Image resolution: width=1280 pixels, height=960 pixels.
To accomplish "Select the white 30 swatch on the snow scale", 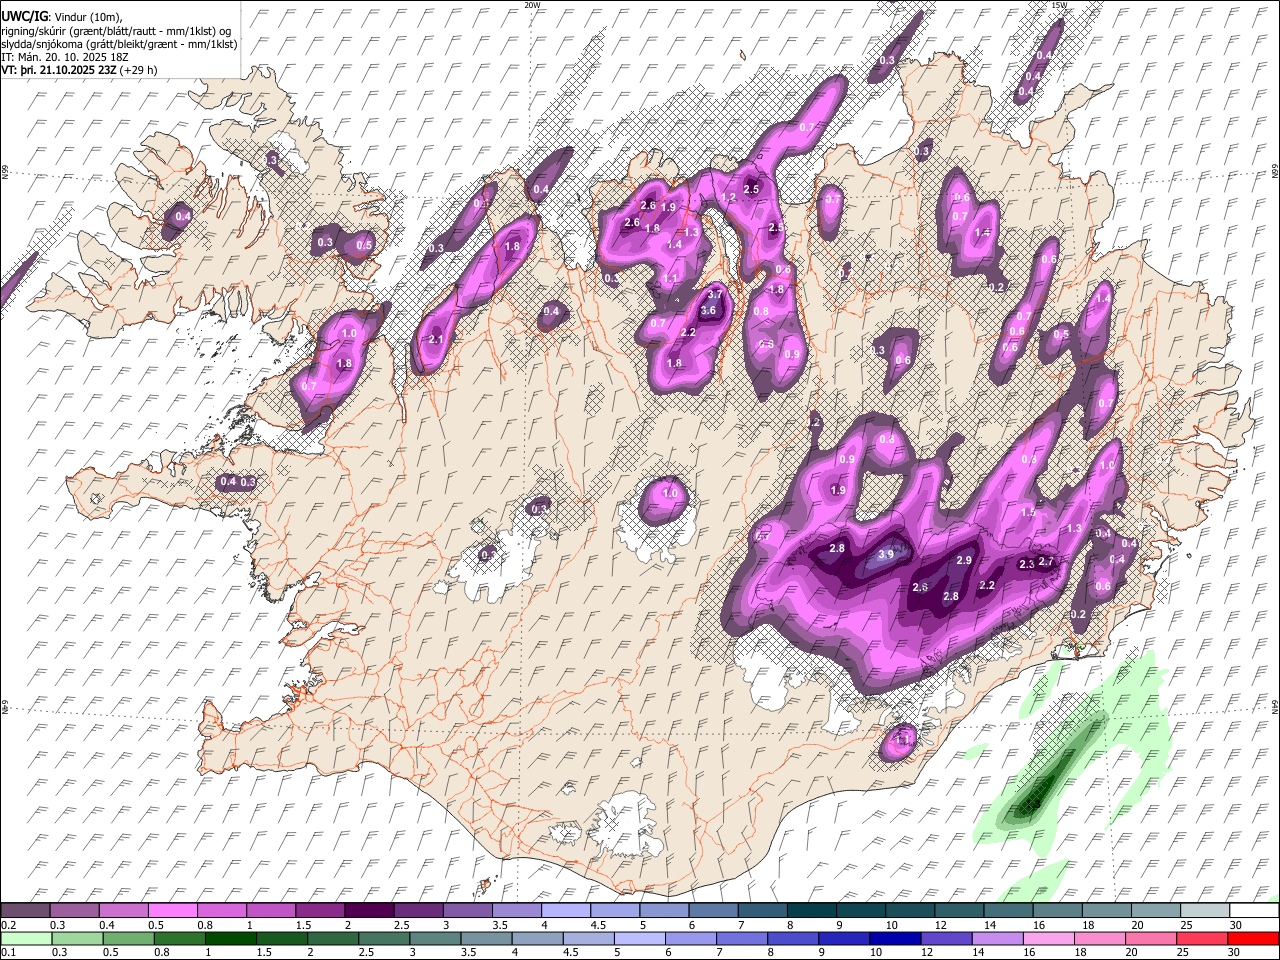I will coord(1254,910).
